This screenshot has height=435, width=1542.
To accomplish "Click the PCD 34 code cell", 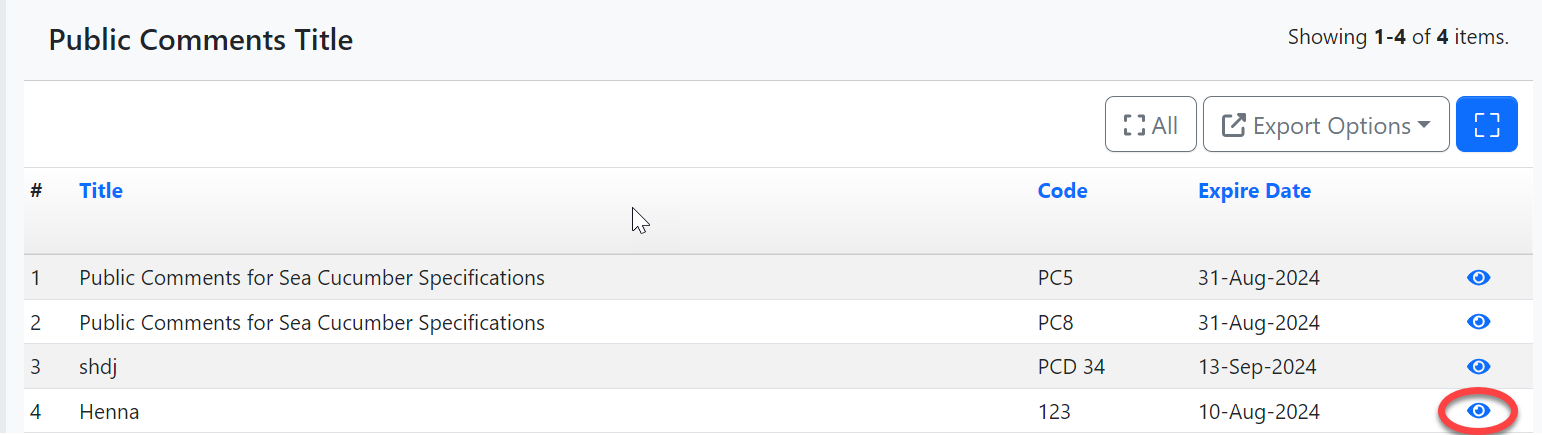I will (1071, 367).
